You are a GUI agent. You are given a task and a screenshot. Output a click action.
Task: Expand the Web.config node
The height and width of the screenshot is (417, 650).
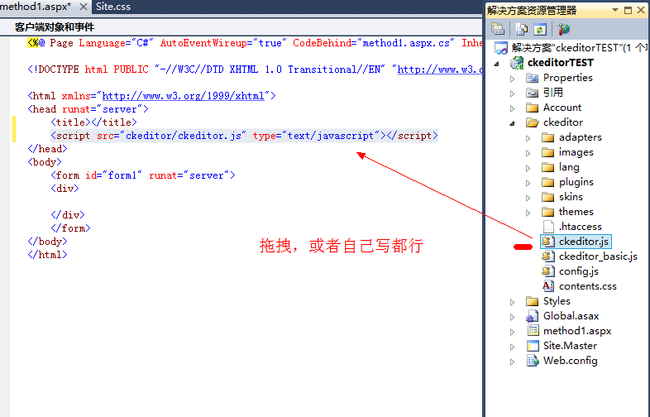512,361
